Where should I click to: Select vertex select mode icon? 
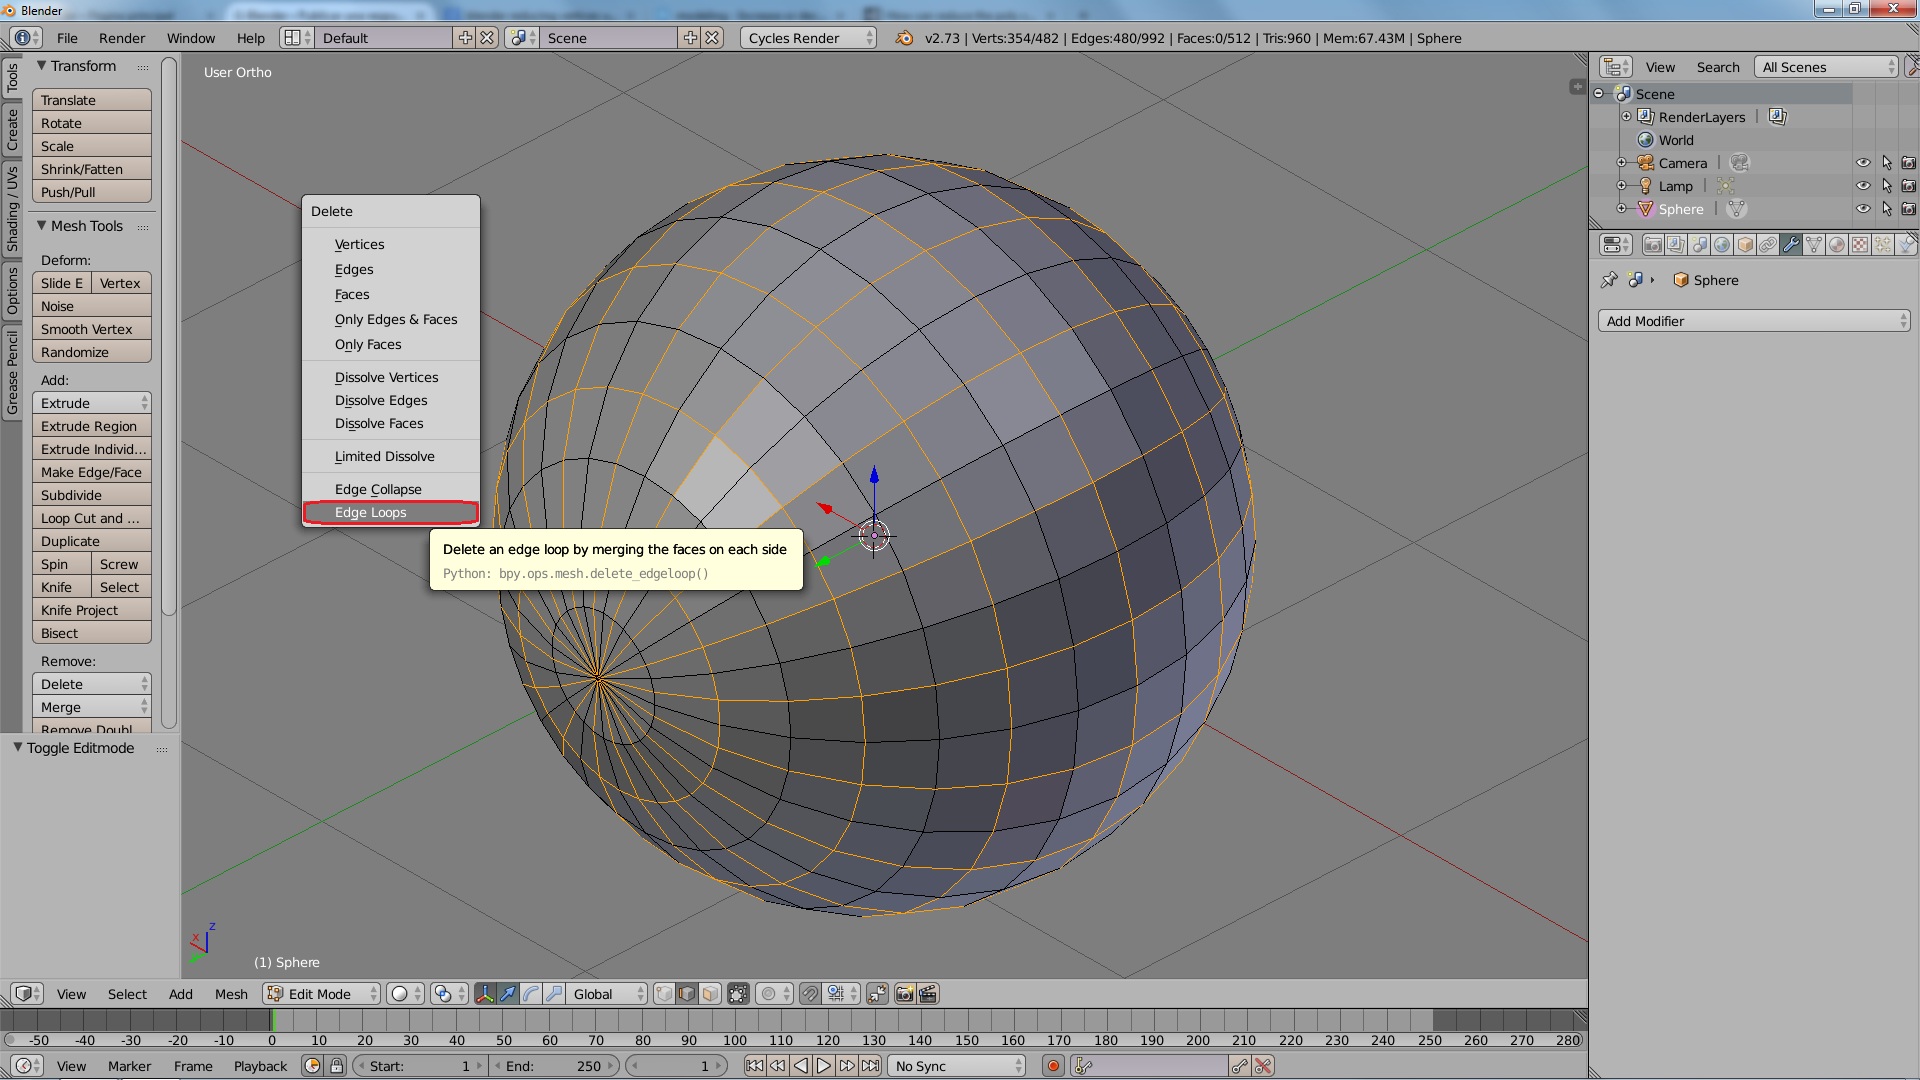664,994
